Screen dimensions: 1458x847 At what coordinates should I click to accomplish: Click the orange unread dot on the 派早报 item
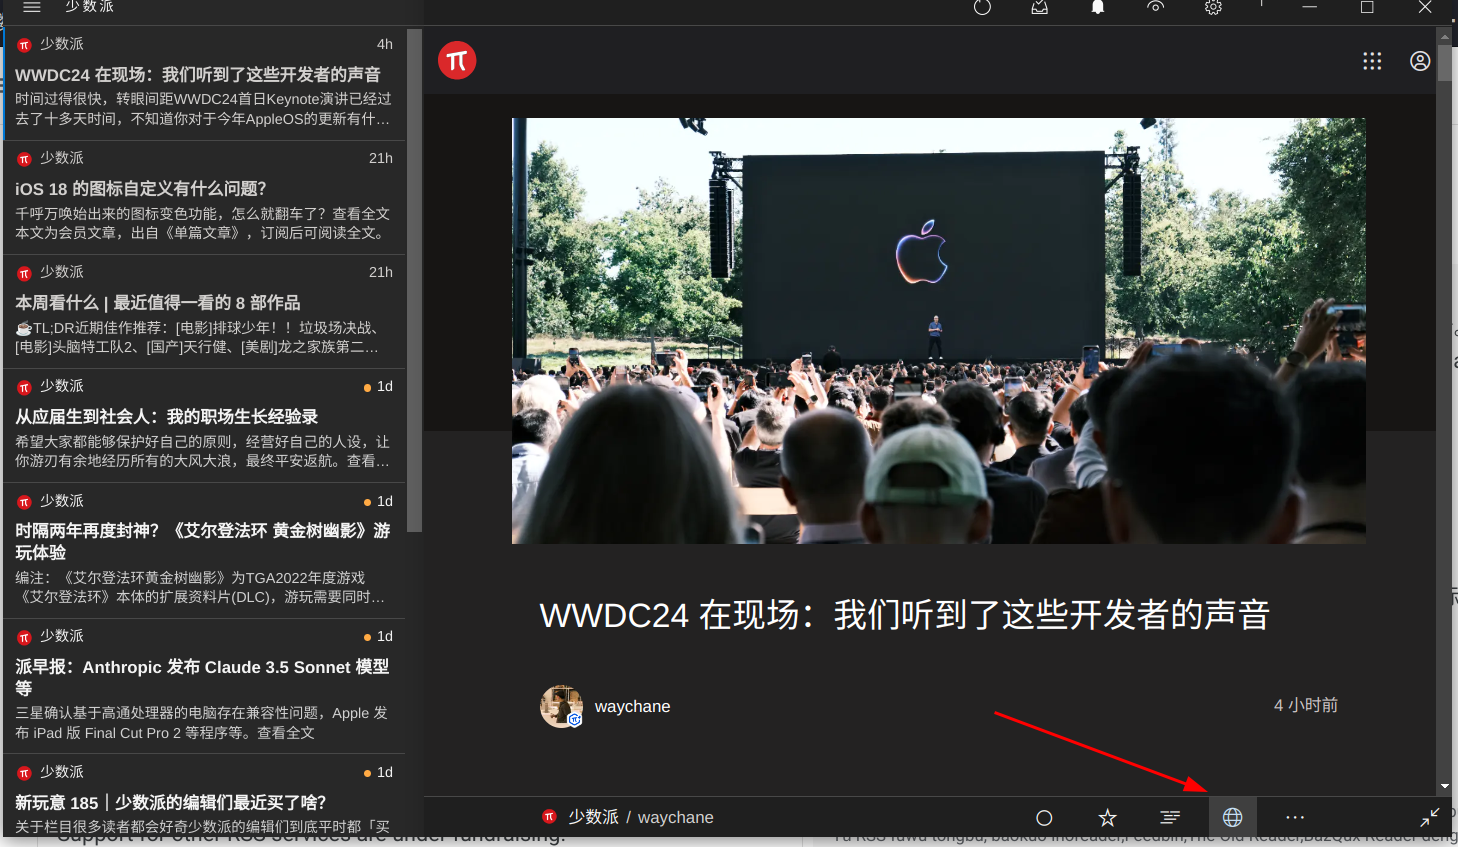(367, 637)
